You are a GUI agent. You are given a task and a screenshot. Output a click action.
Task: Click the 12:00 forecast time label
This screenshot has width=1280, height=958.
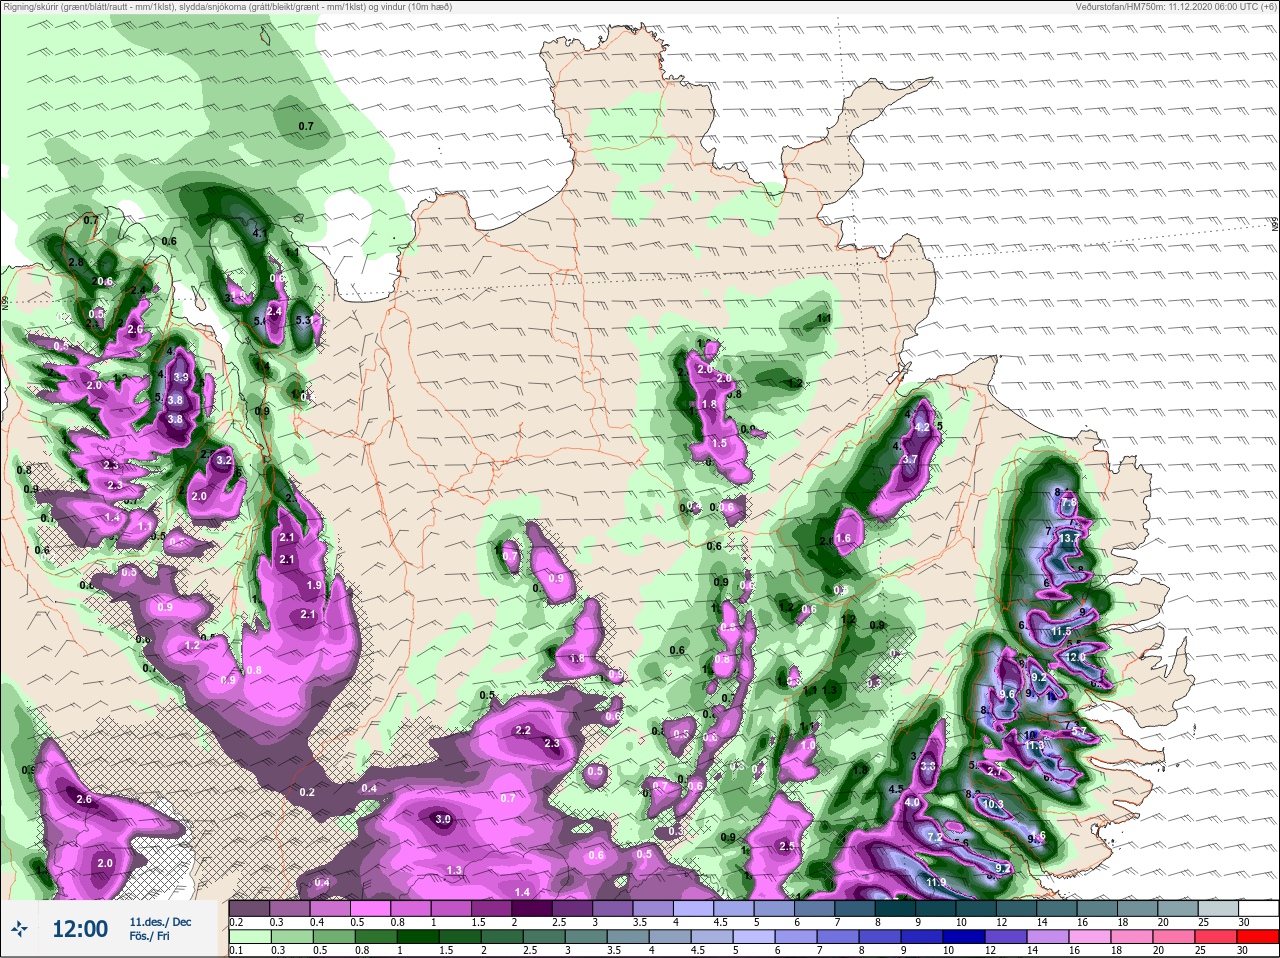[80, 929]
